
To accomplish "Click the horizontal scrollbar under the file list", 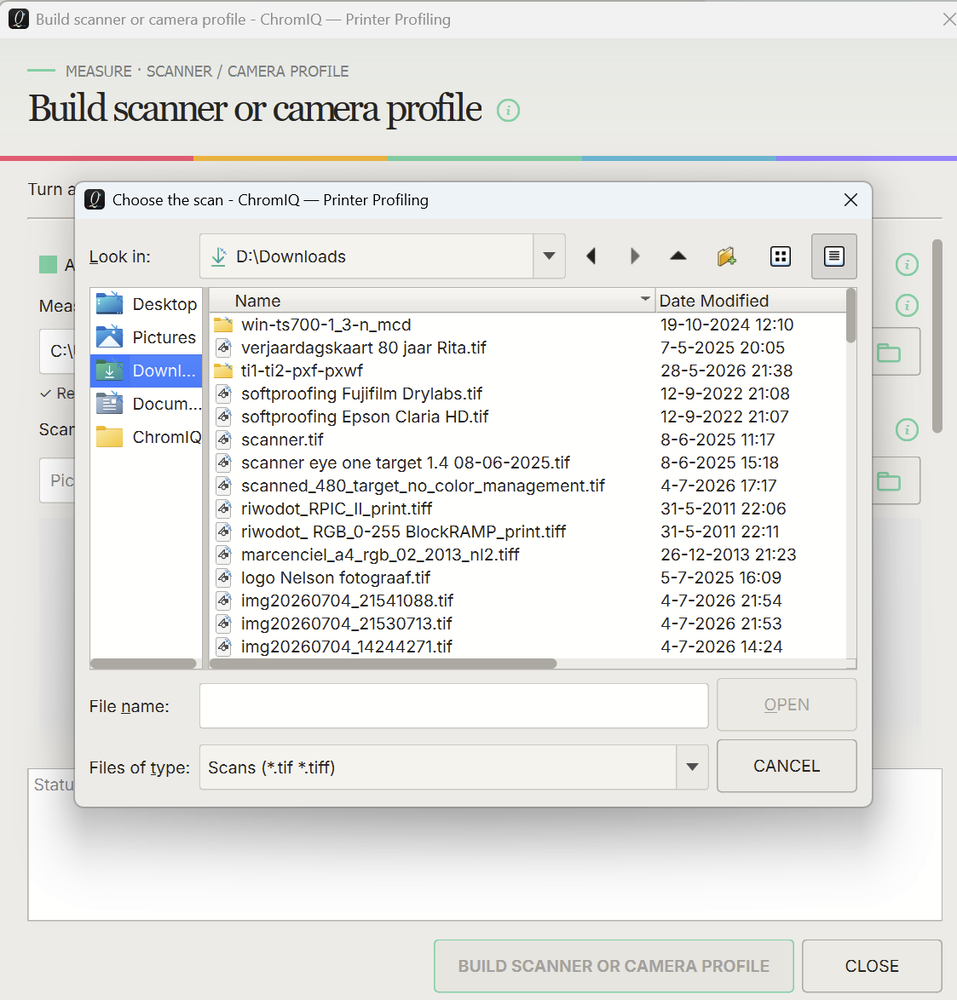I will tap(383, 664).
